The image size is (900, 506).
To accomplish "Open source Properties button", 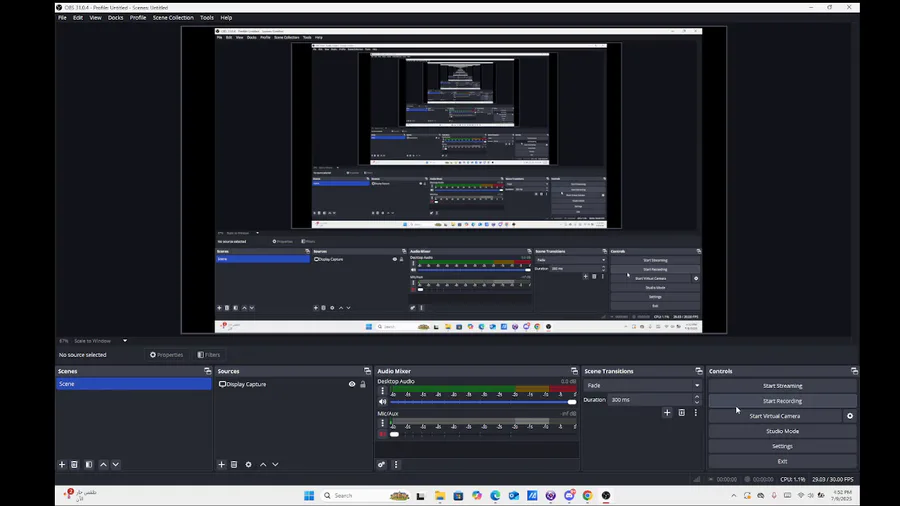I will [x=166, y=355].
